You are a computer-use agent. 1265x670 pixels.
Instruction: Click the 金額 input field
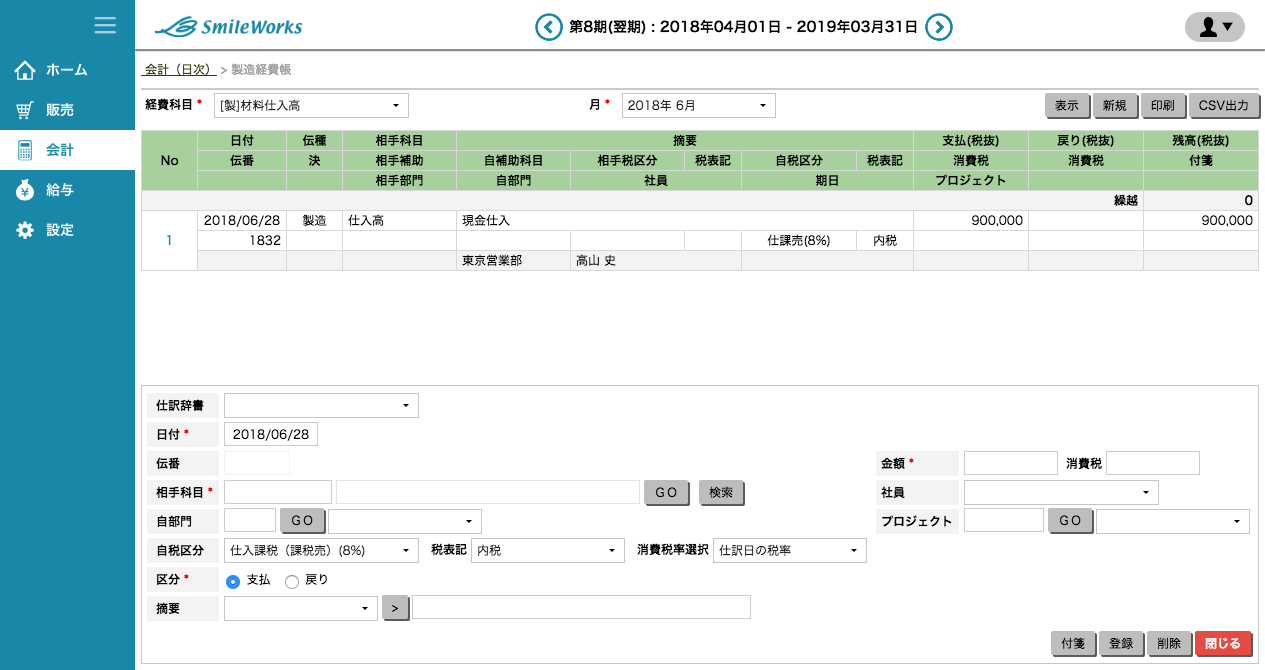[1011, 463]
